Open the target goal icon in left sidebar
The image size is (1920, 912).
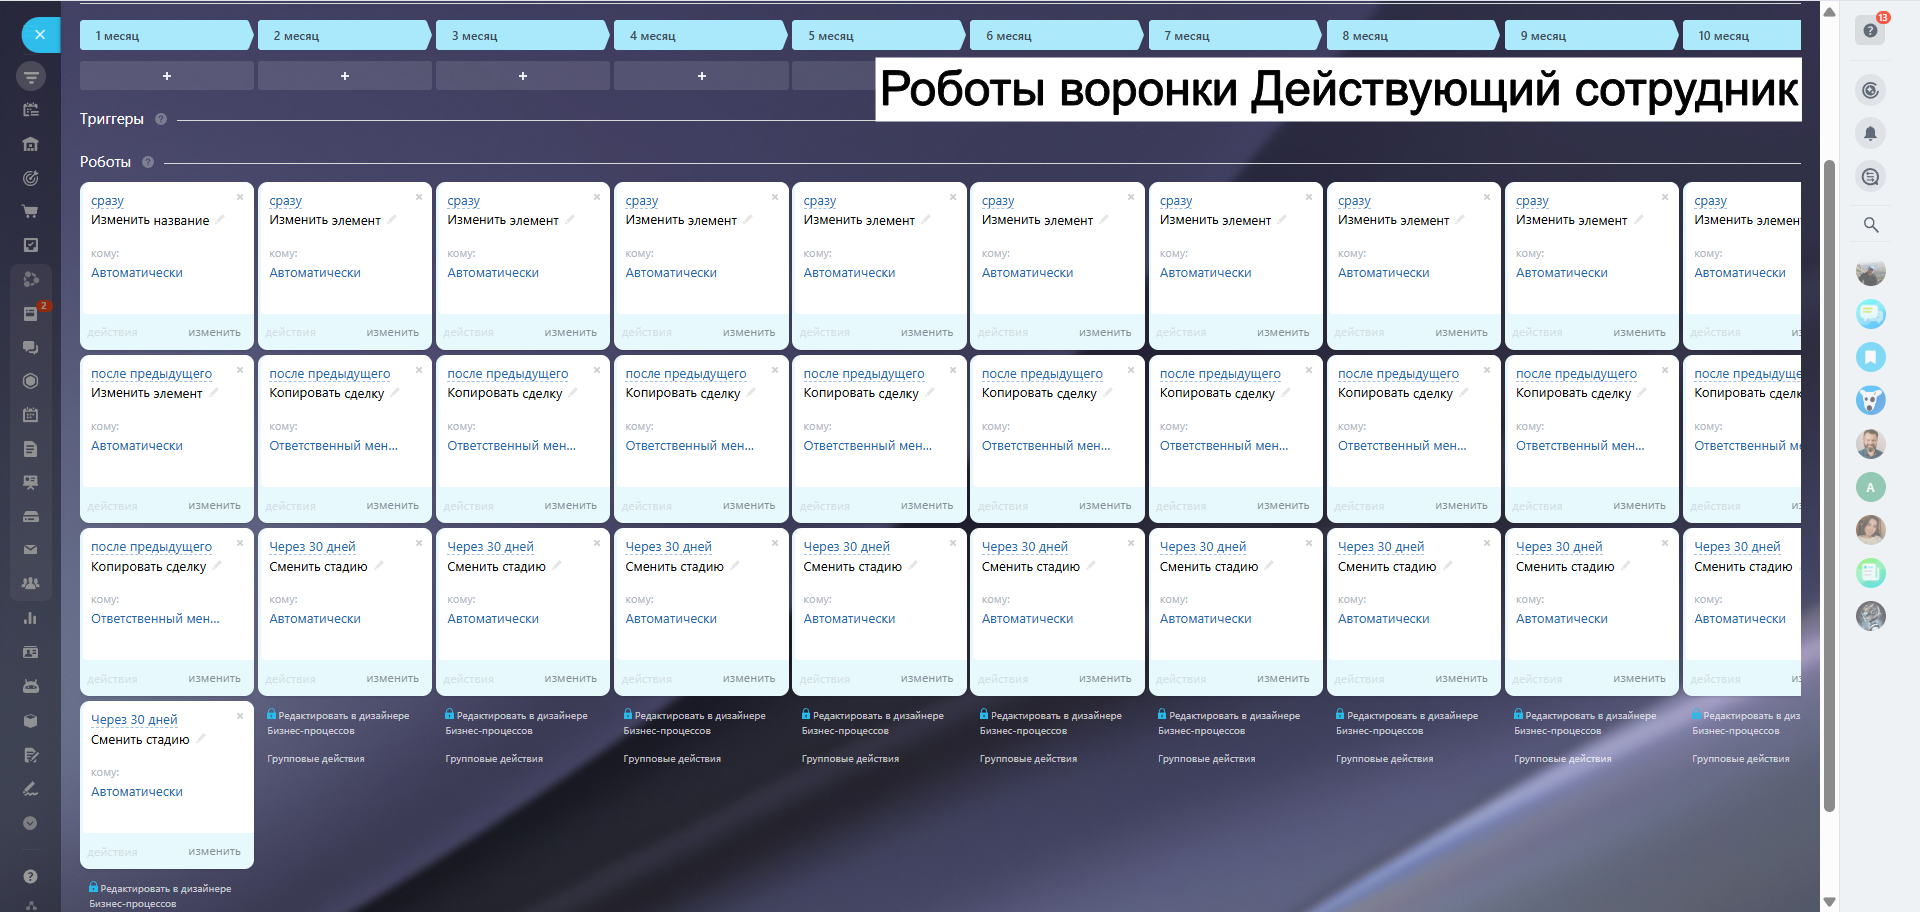[x=31, y=178]
